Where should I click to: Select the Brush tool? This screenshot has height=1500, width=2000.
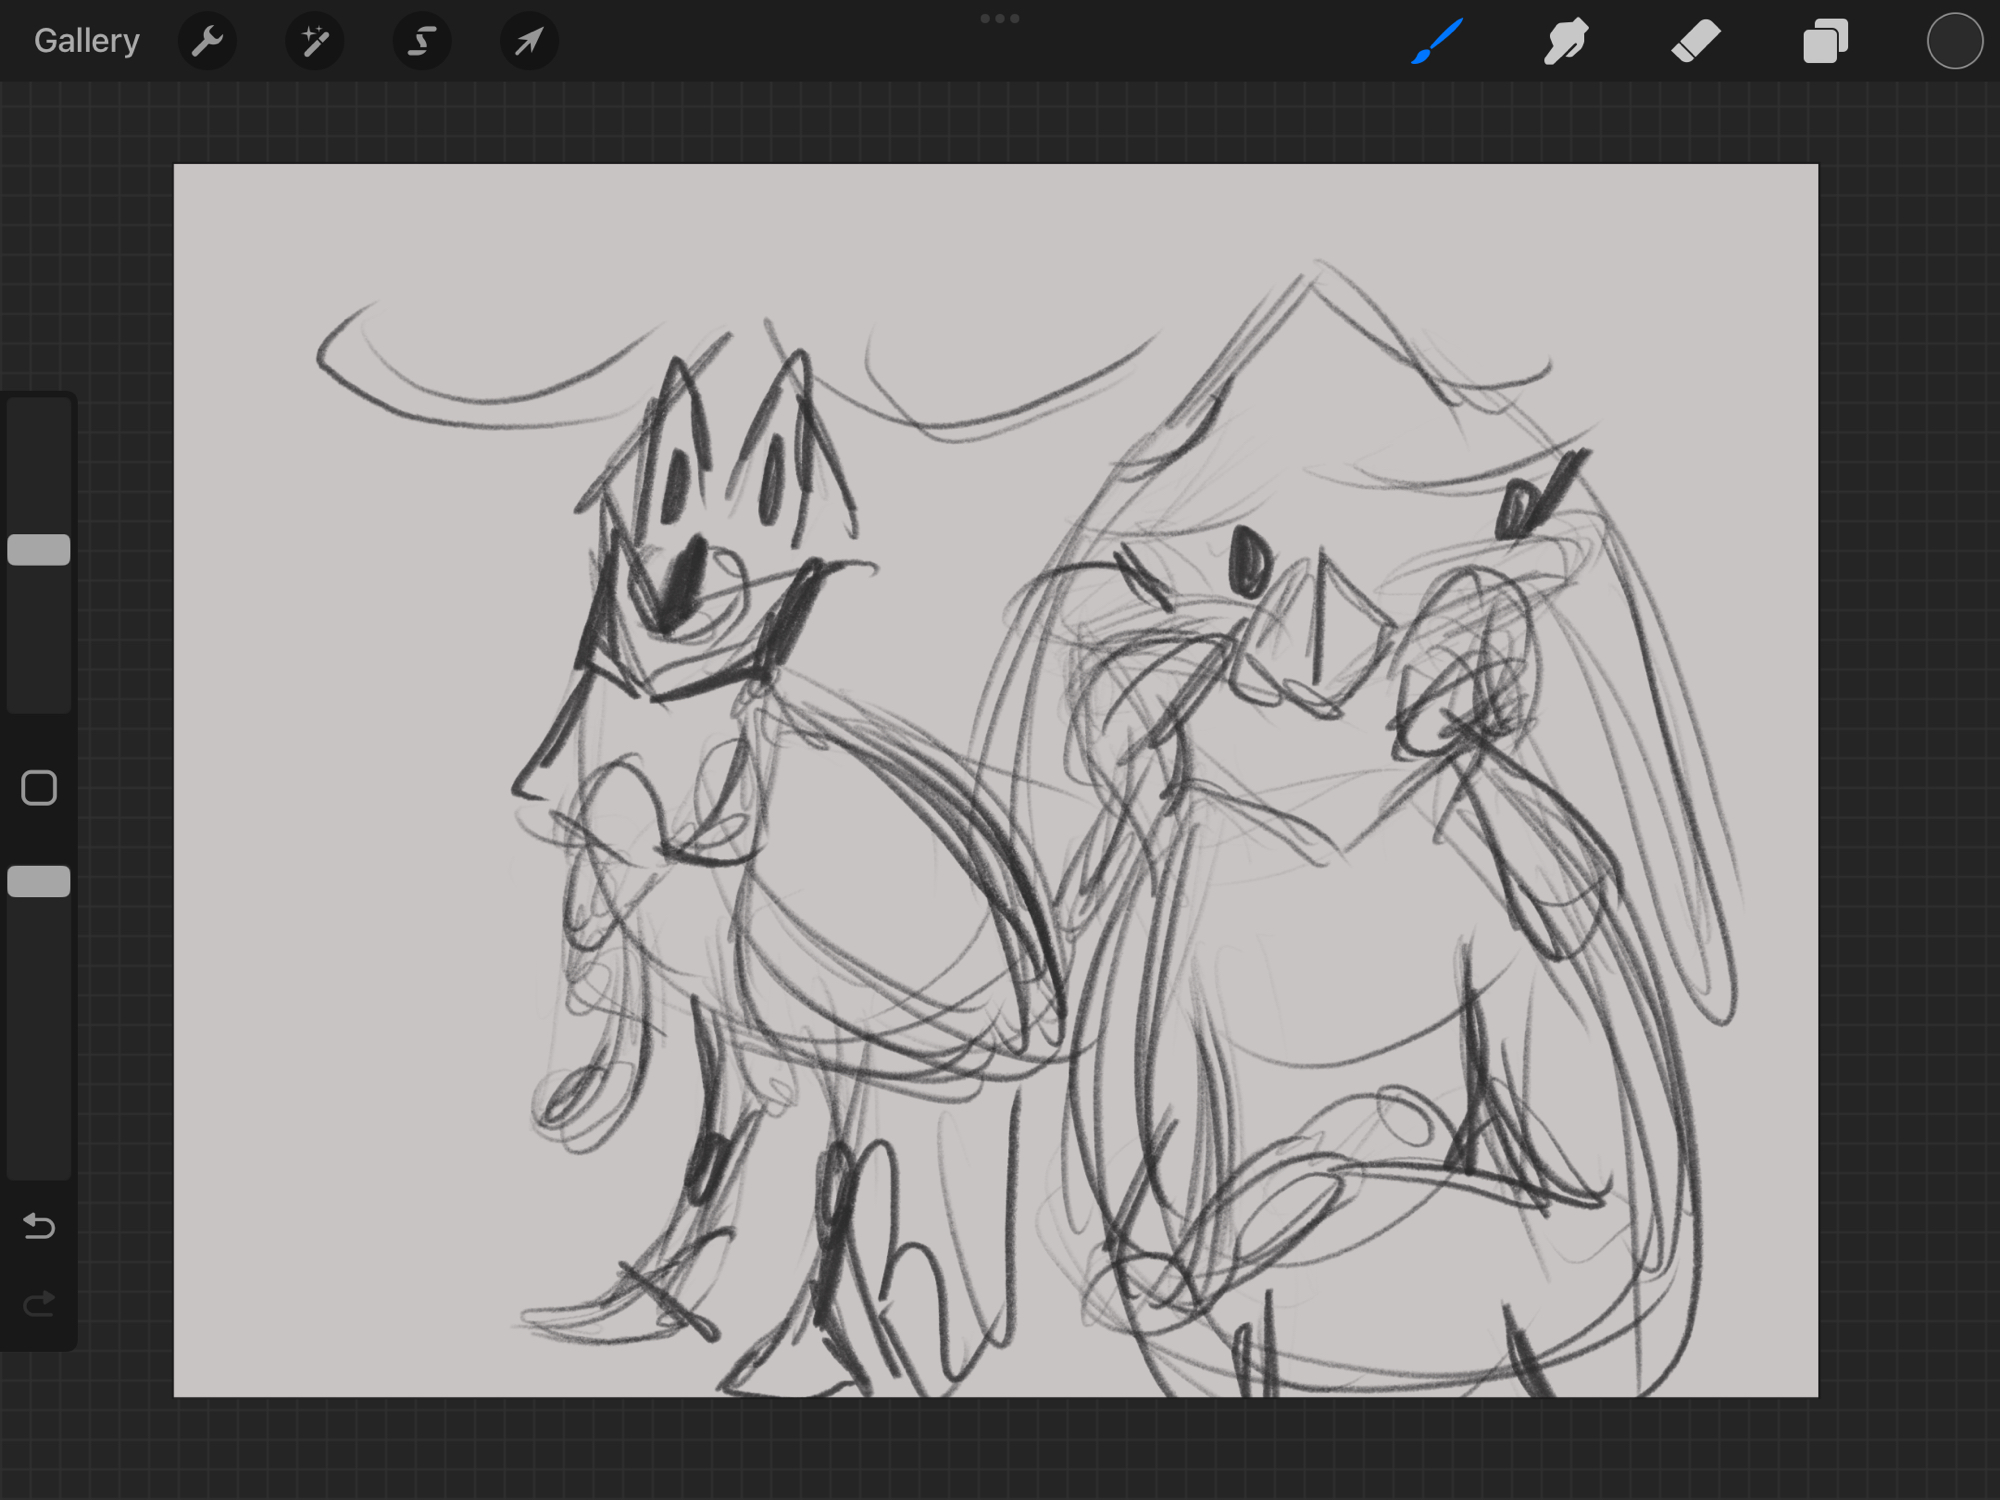click(1437, 41)
